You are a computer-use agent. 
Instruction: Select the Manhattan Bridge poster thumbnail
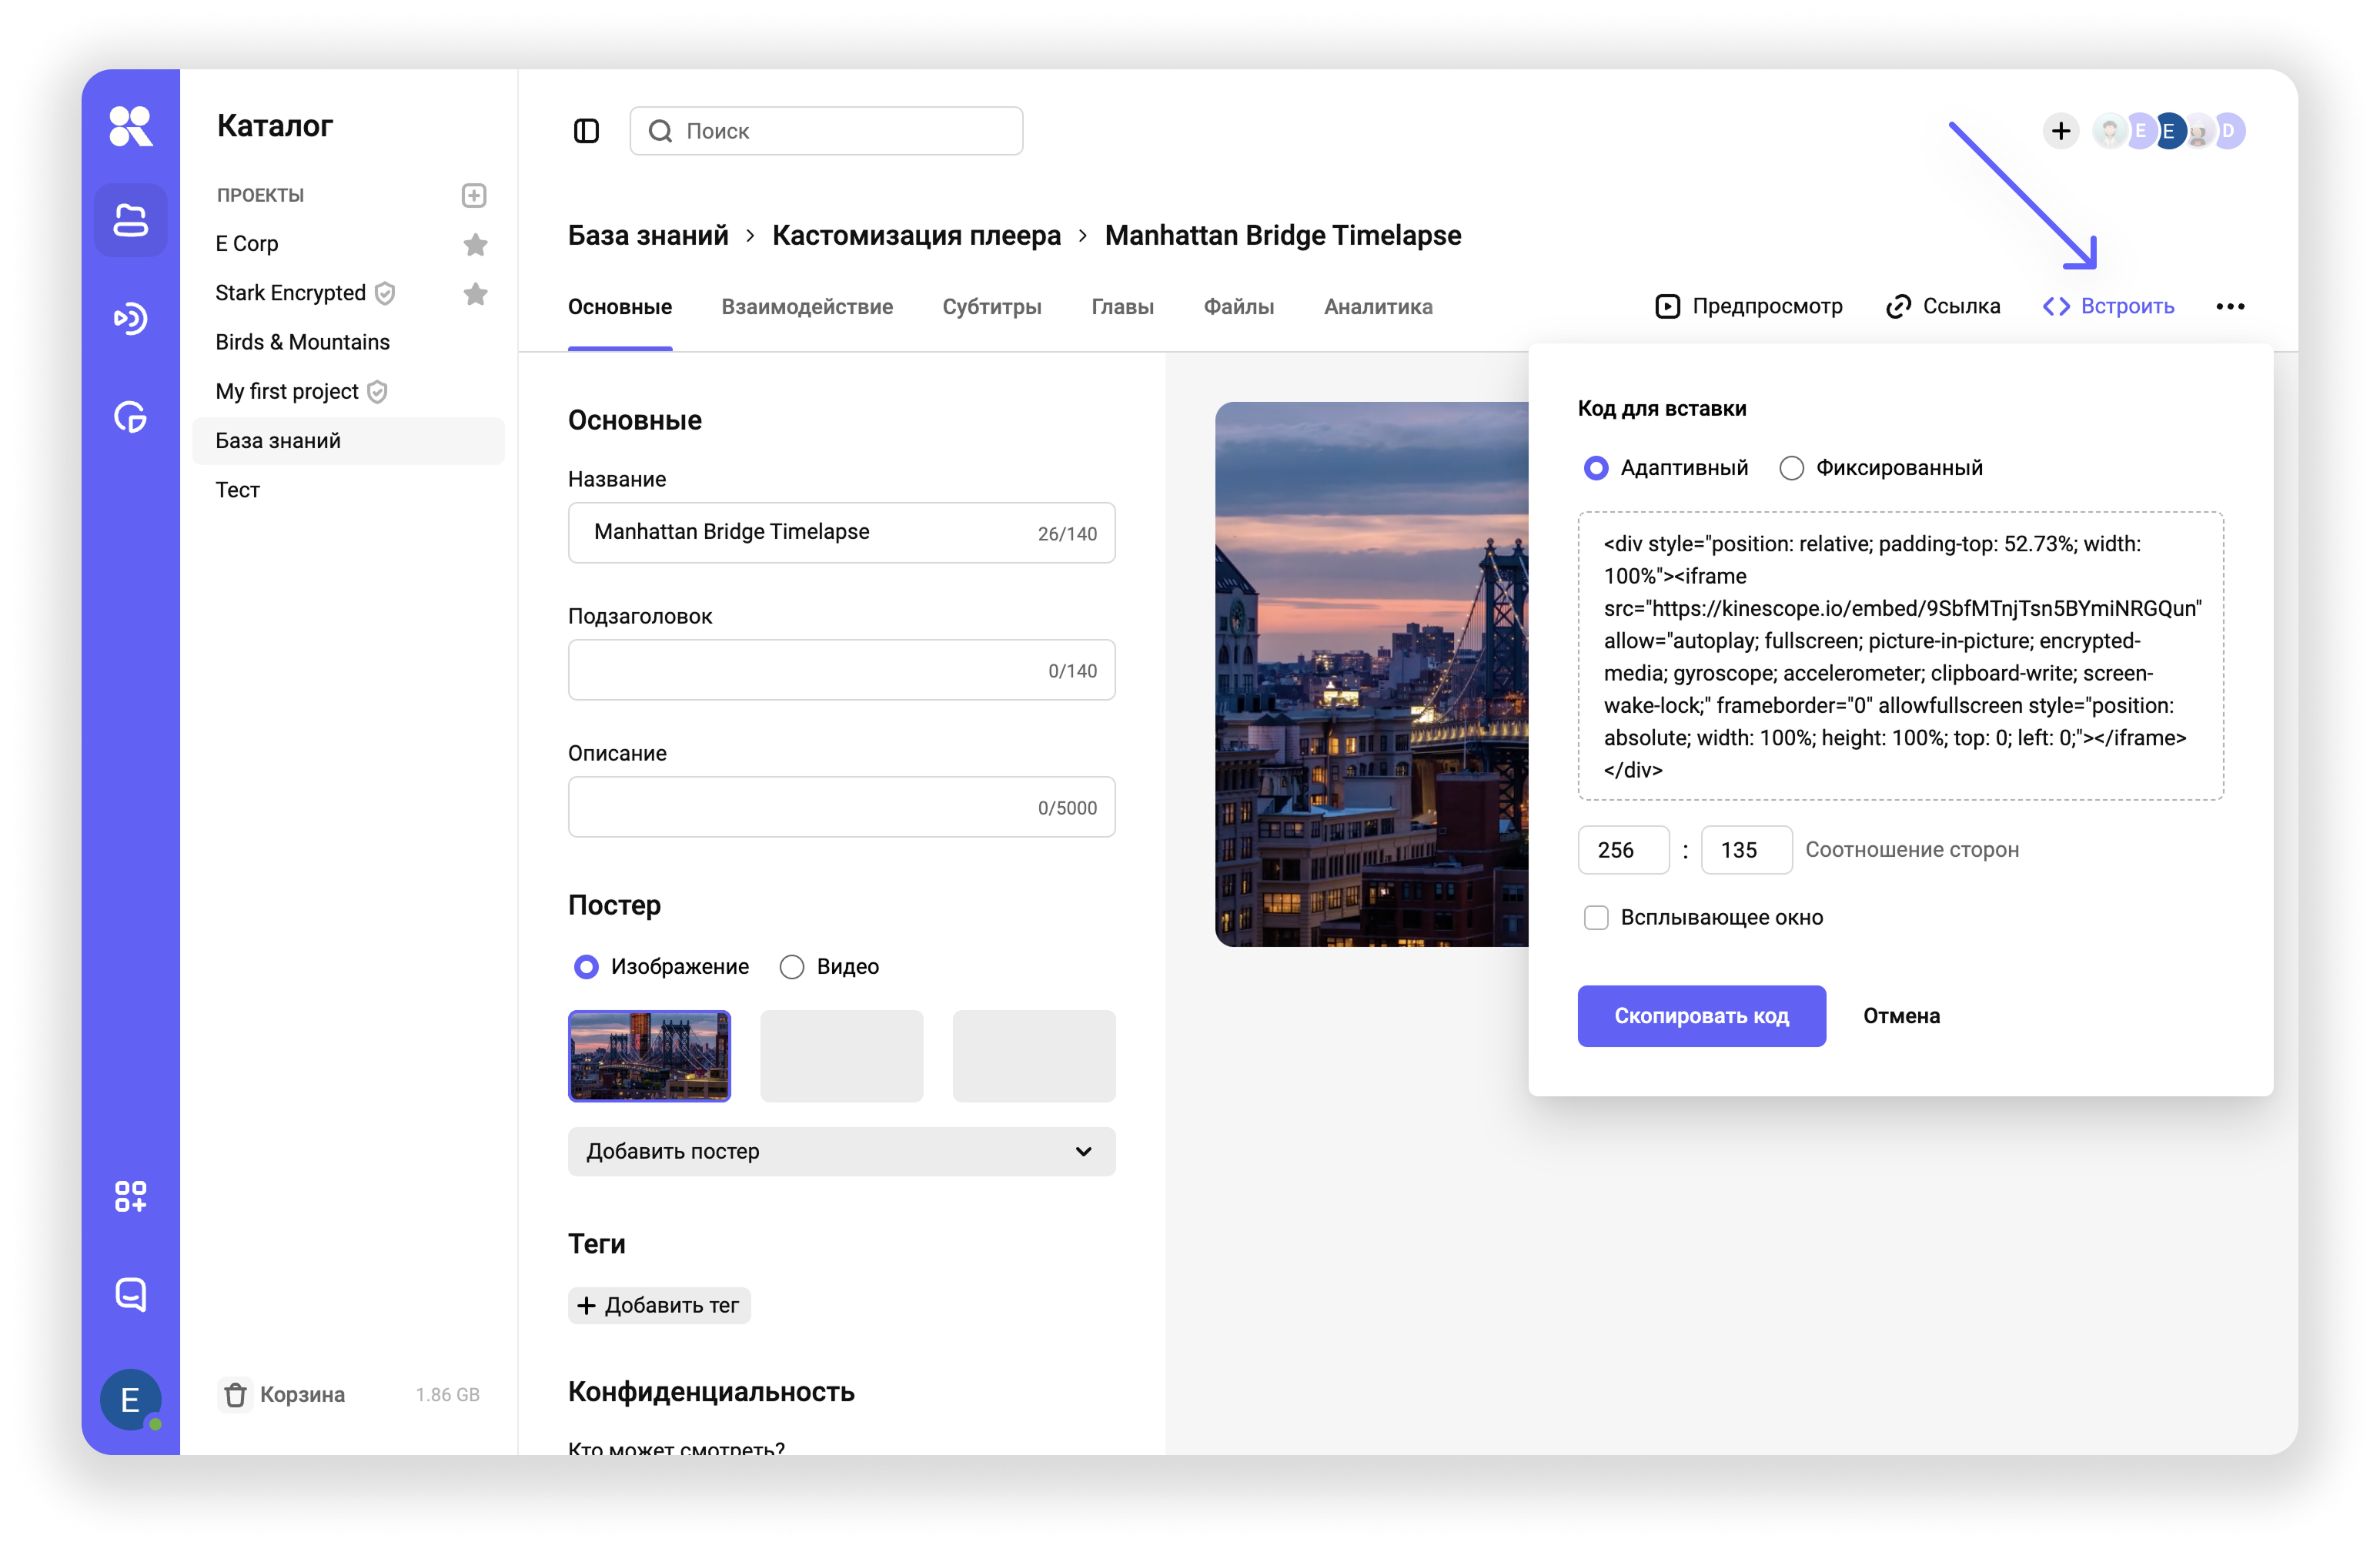click(649, 1056)
